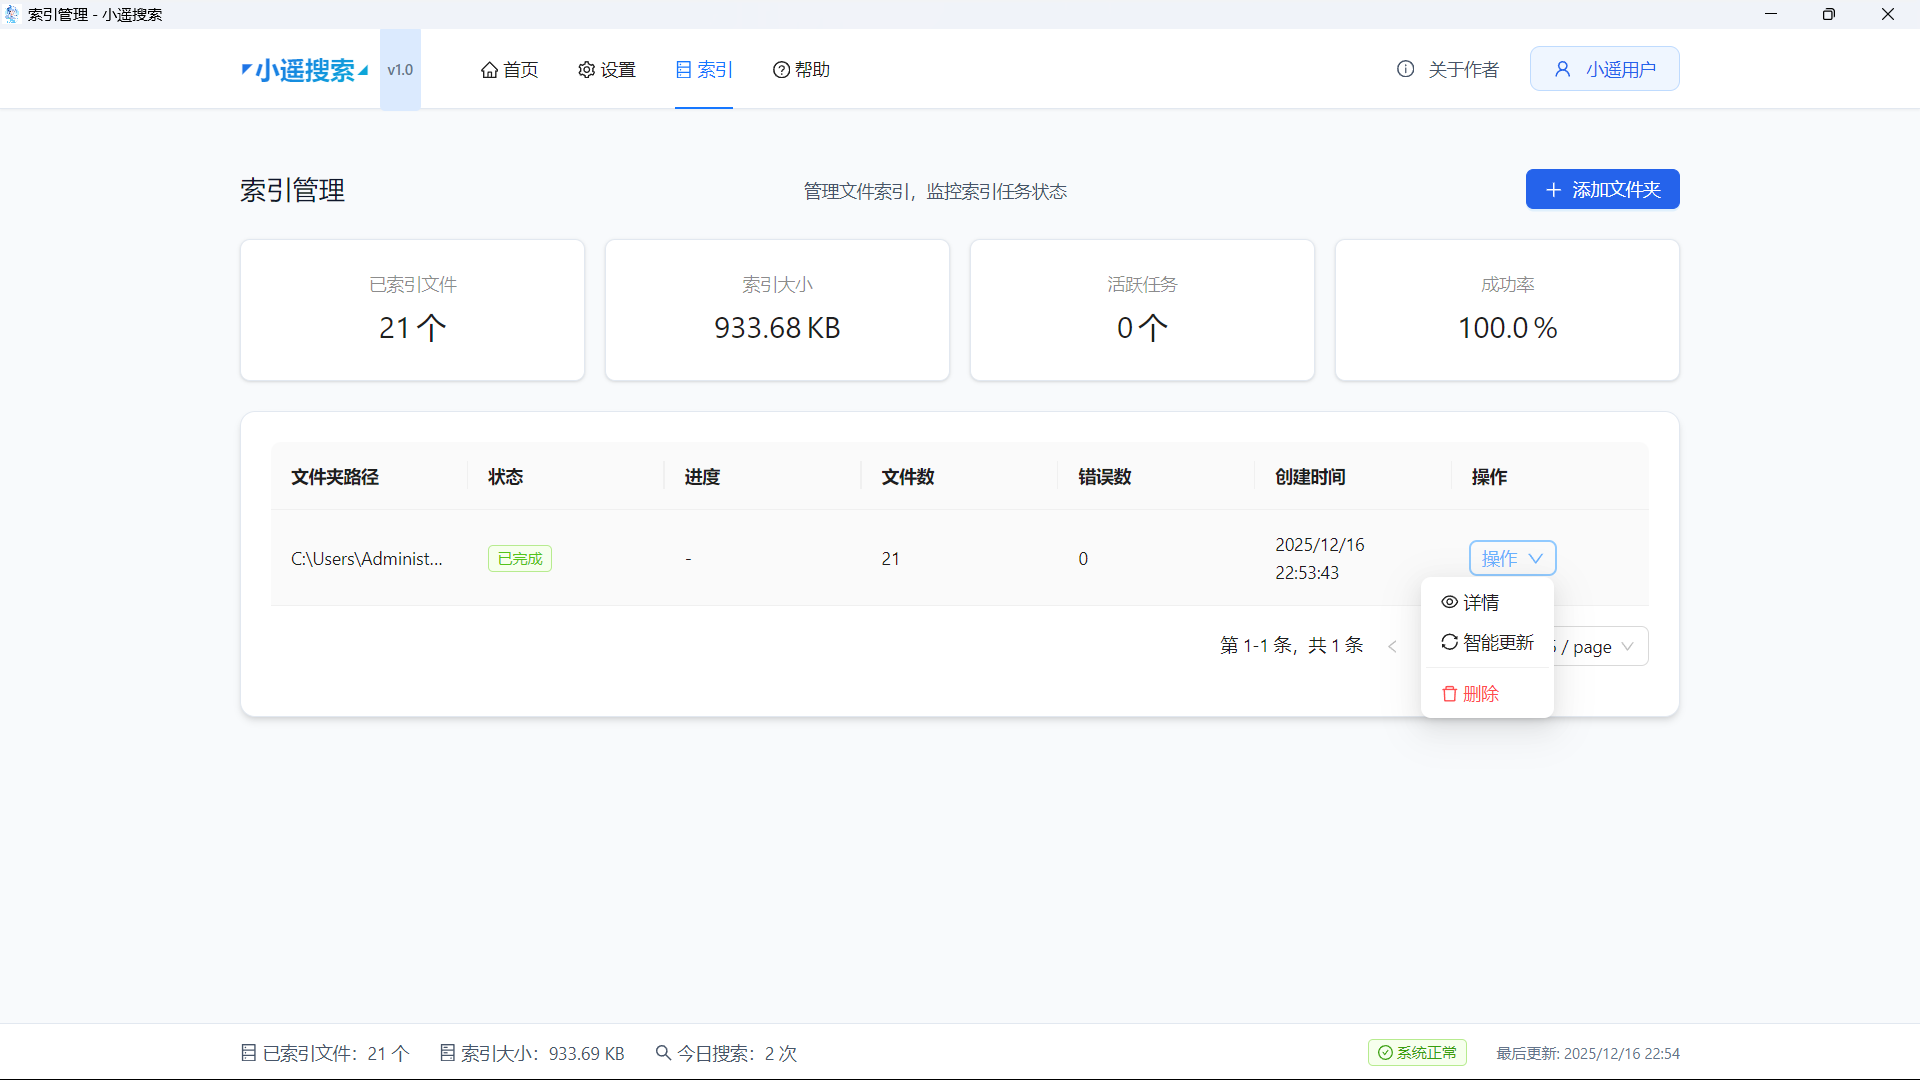Click the info icon next to 关于作者

coord(1405,69)
